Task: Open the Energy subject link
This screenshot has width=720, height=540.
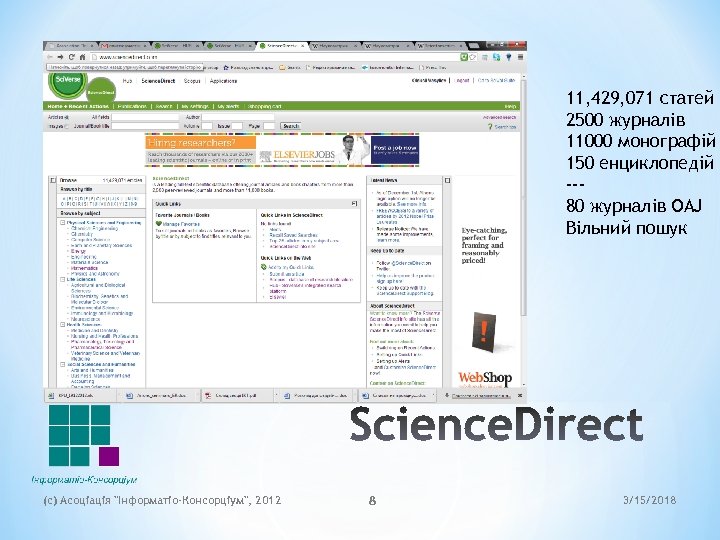Action: click(78, 251)
